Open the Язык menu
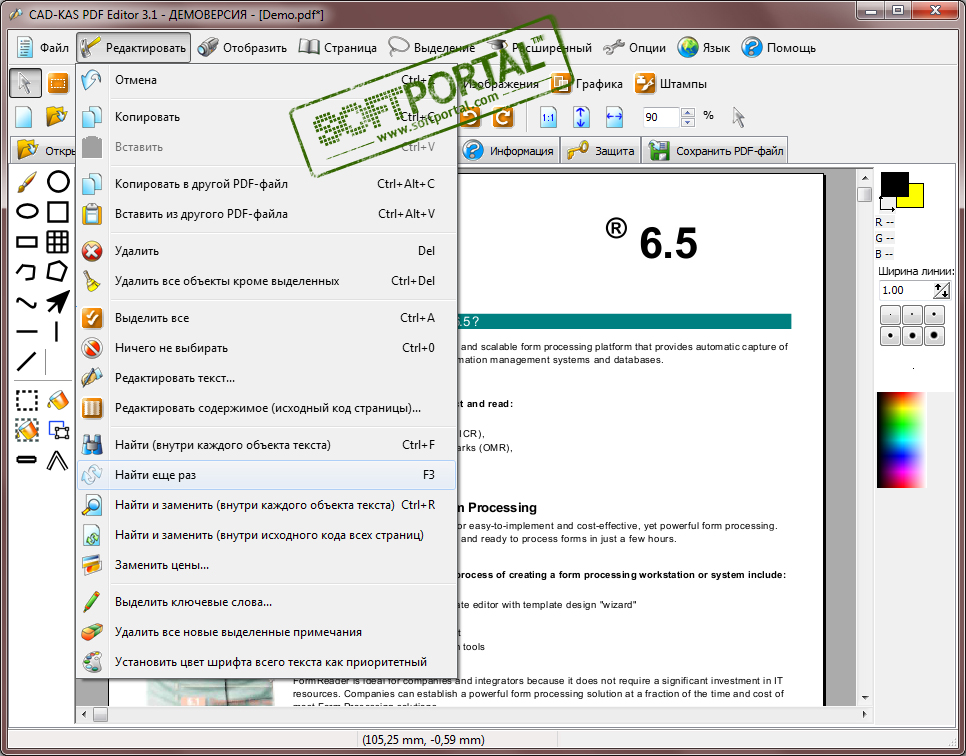The width and height of the screenshot is (966, 756). click(704, 47)
